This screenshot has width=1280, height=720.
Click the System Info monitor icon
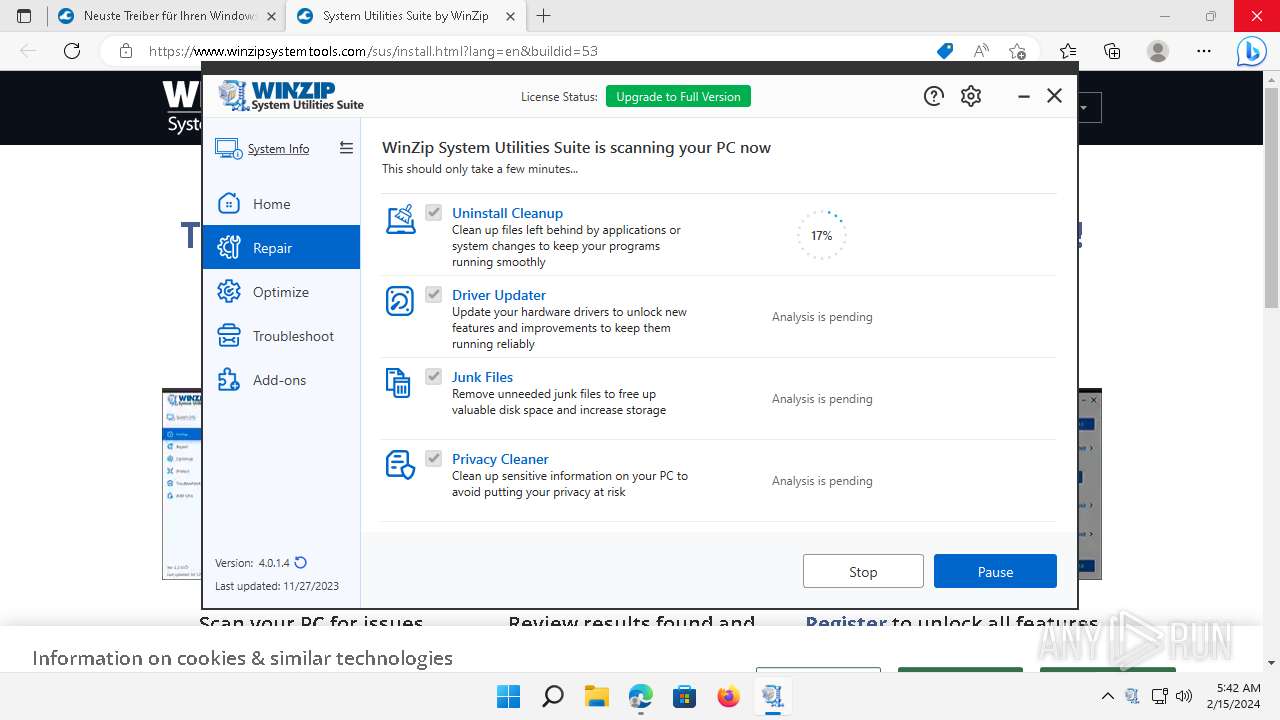[x=228, y=149]
